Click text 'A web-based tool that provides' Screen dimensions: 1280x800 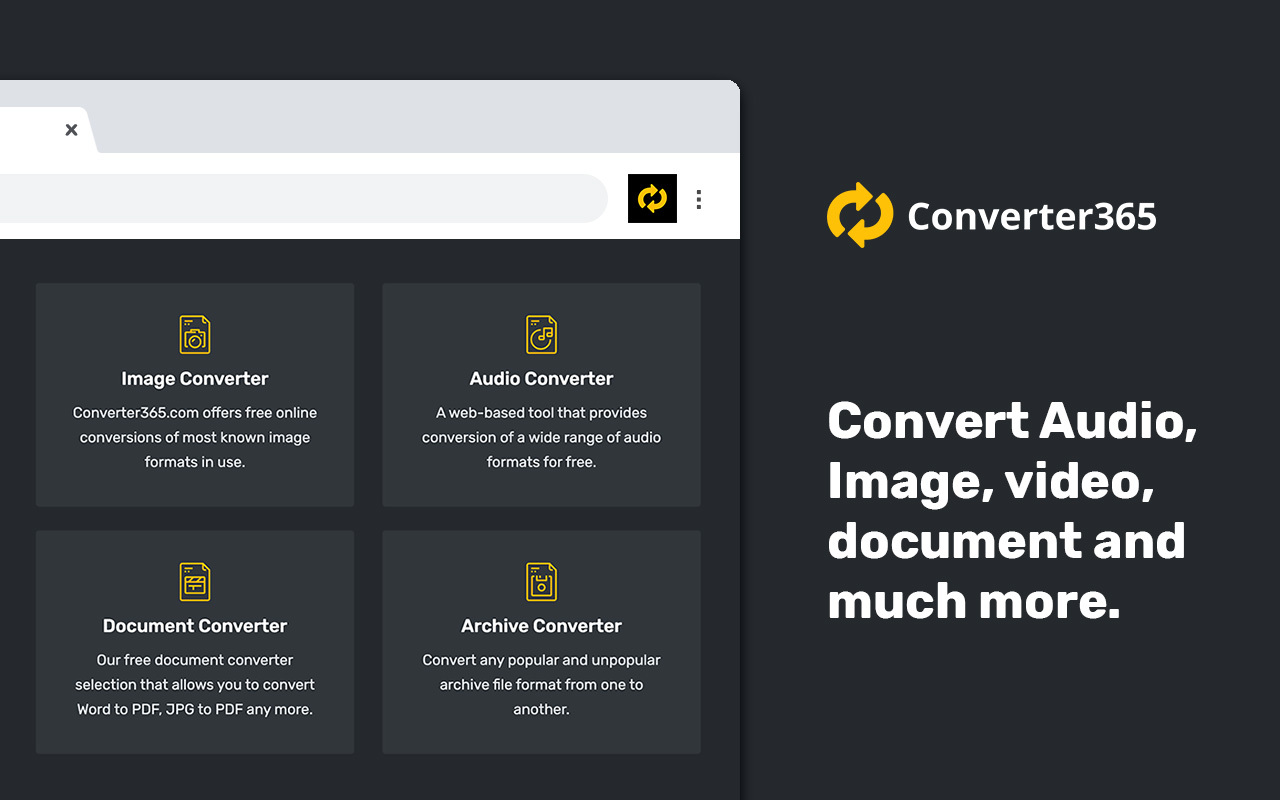coord(541,413)
